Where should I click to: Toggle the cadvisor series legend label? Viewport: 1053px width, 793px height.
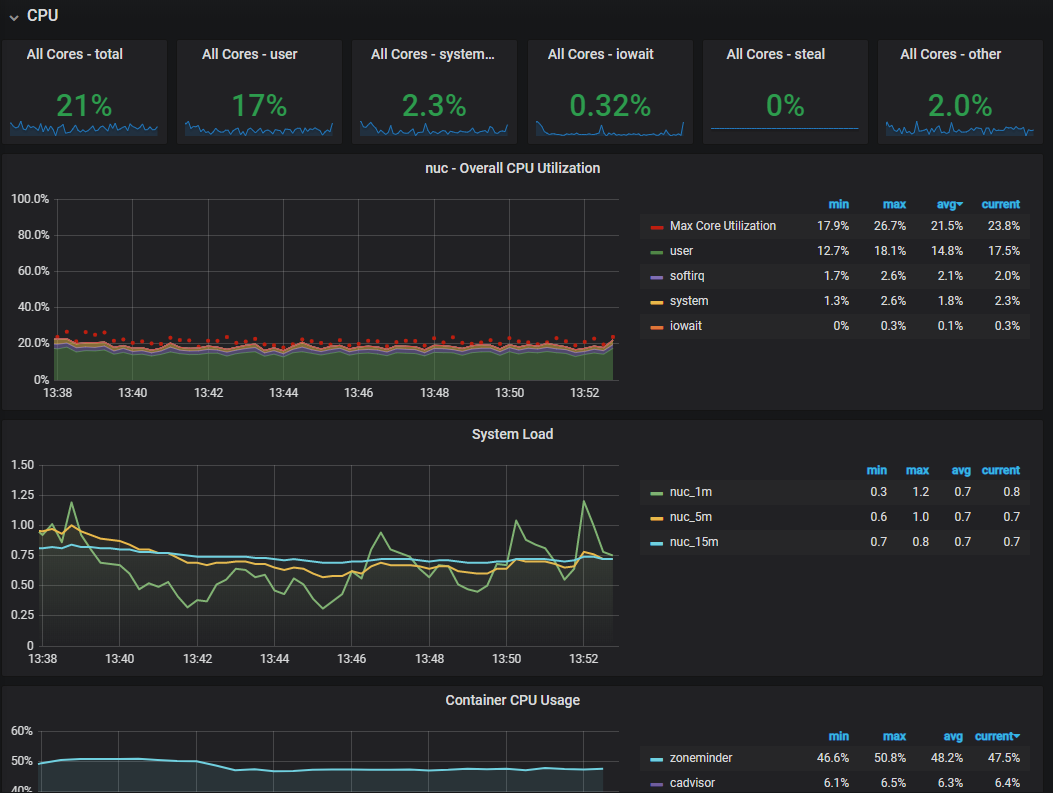692,782
